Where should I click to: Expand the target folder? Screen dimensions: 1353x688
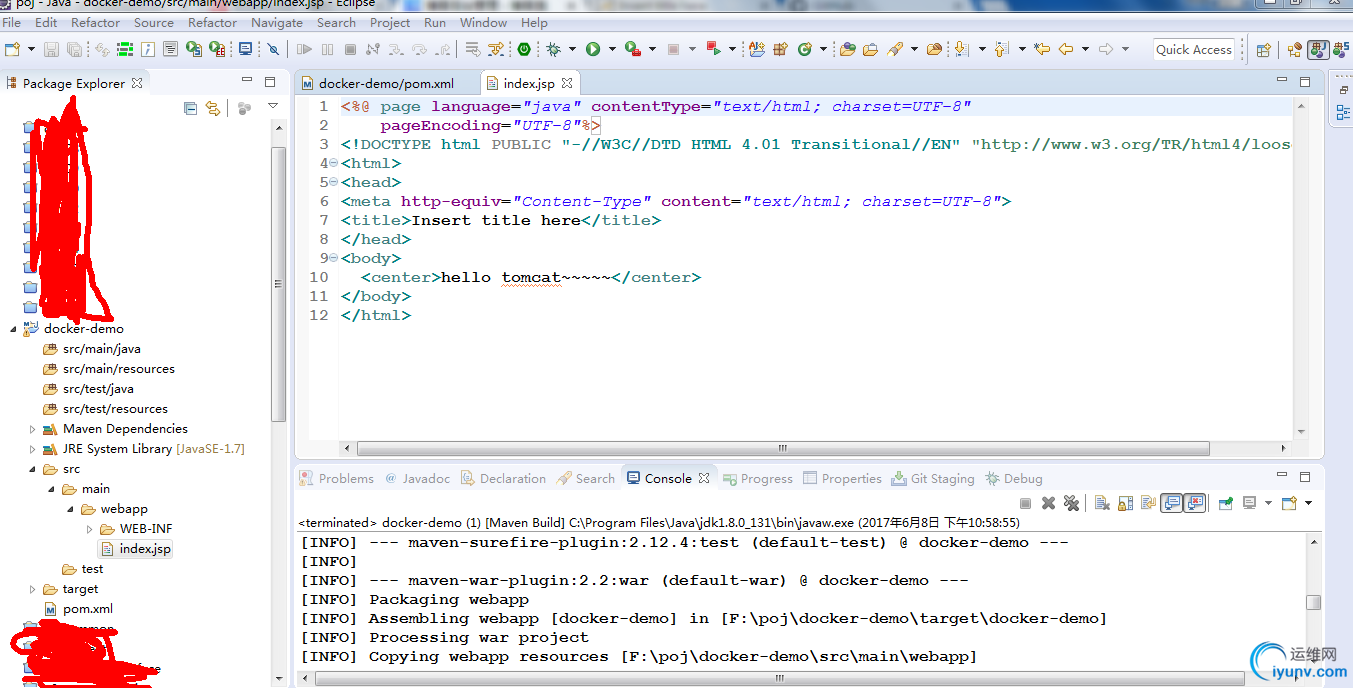click(x=32, y=589)
